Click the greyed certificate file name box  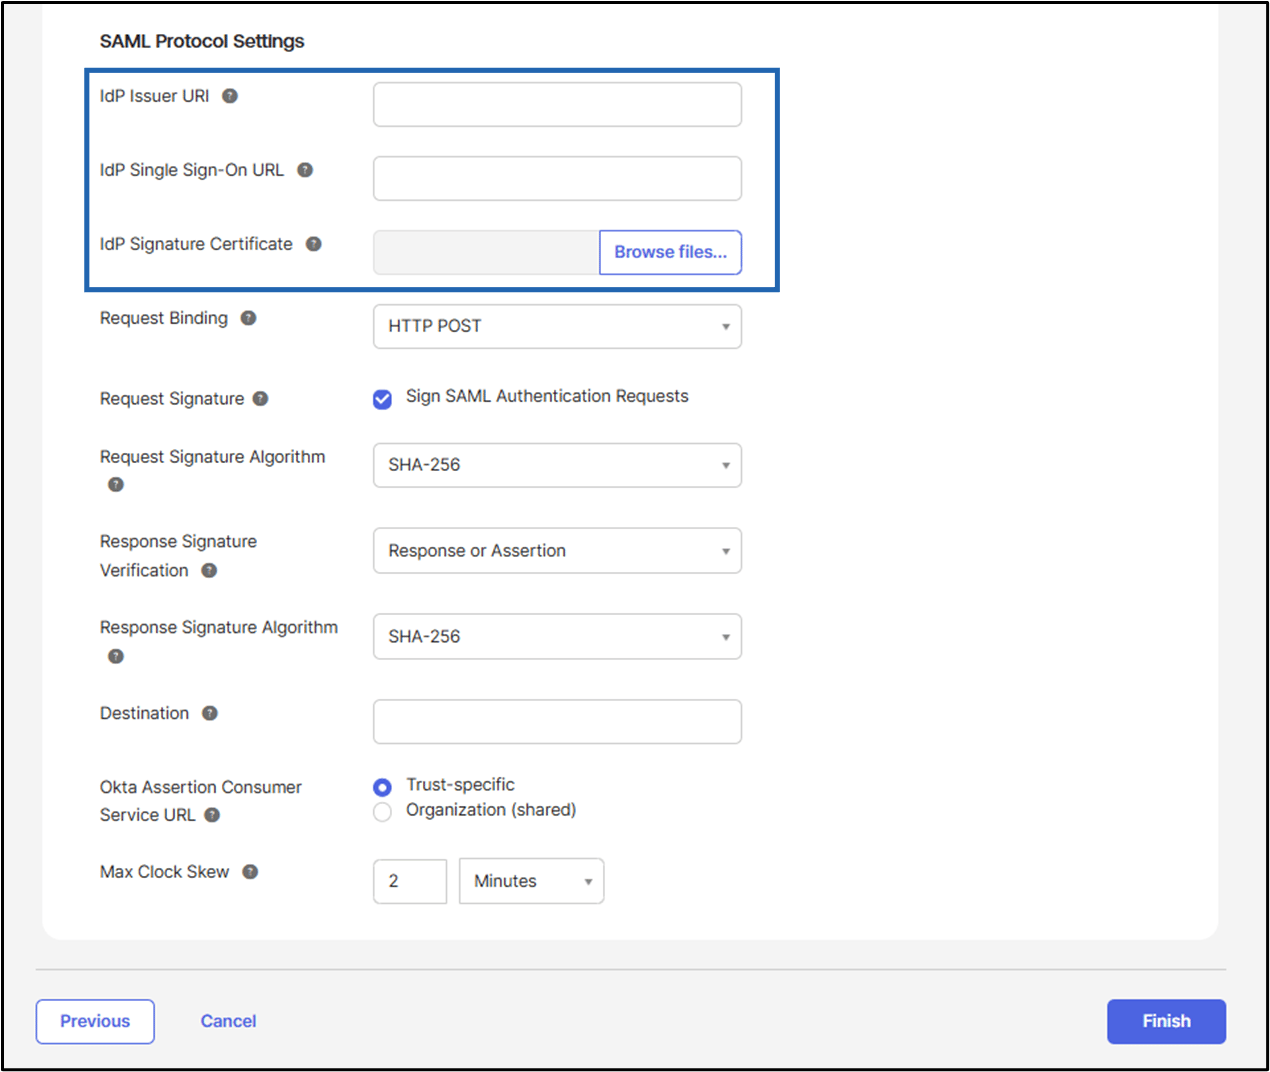pyautogui.click(x=486, y=252)
